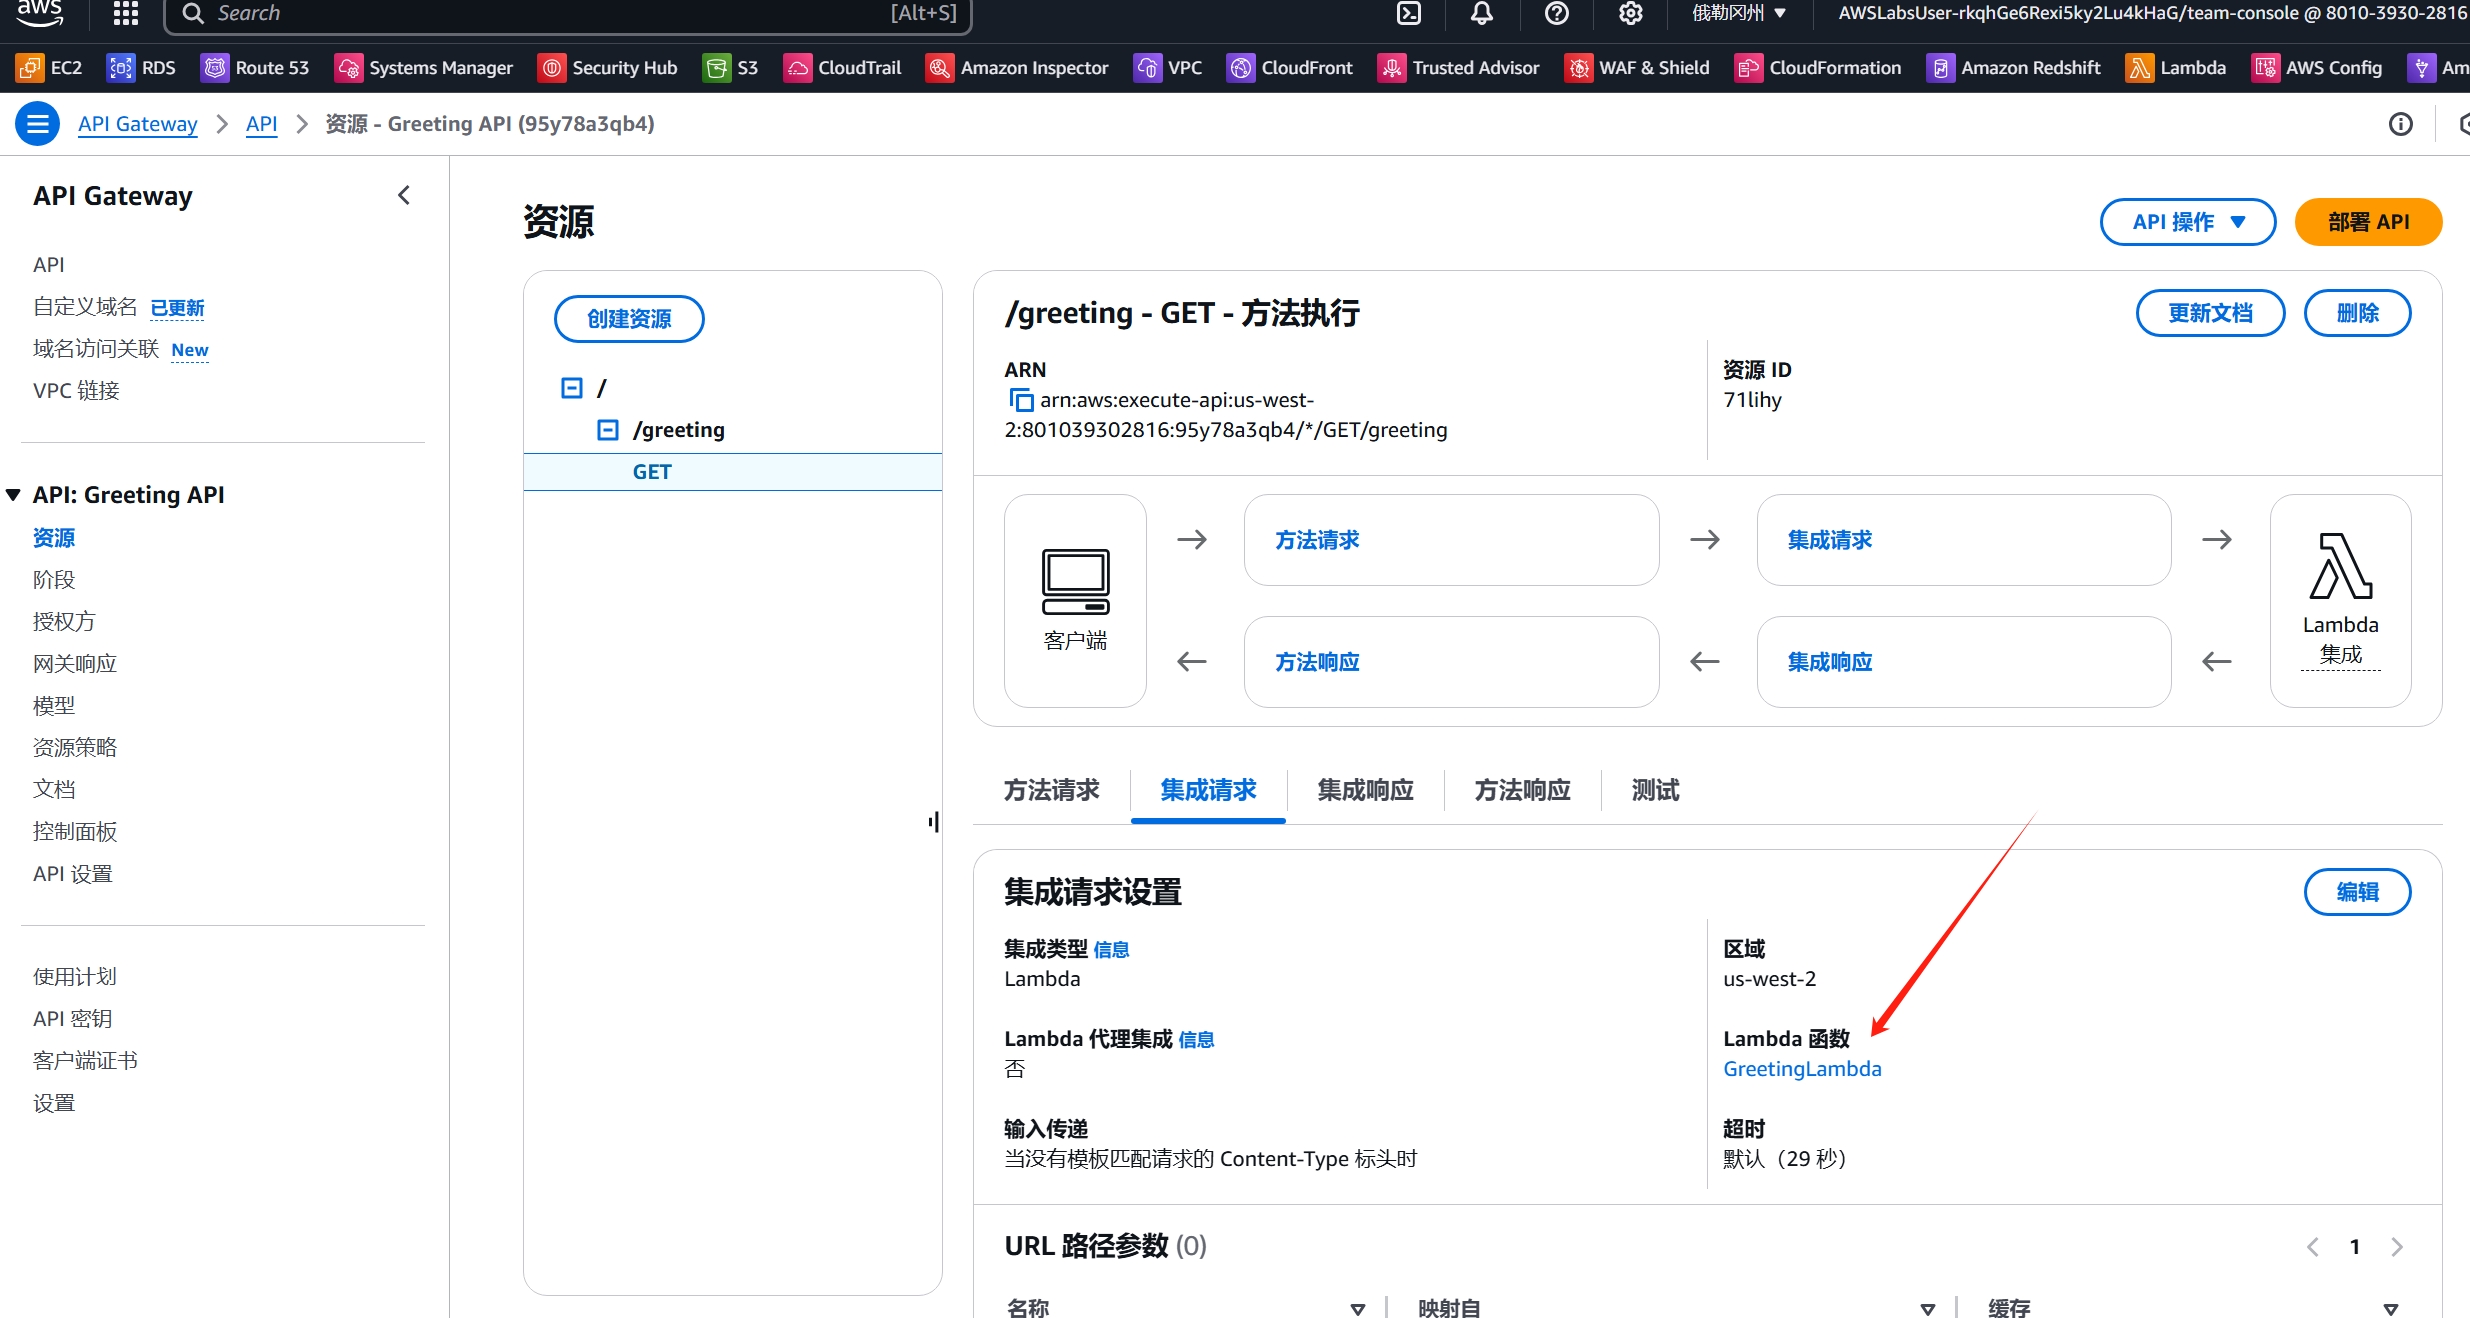Image resolution: width=2470 pixels, height=1318 pixels.
Task: Open 使用计划 in side navigation
Action: click(75, 977)
